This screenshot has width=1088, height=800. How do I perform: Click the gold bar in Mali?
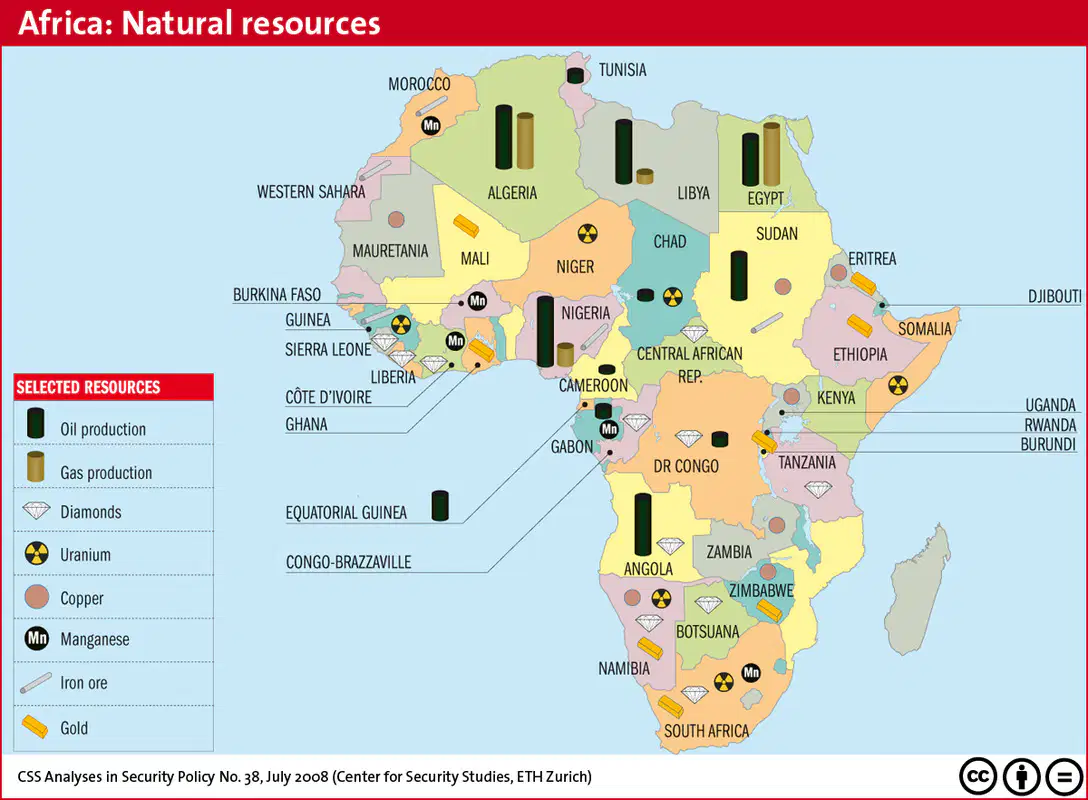coord(466,225)
